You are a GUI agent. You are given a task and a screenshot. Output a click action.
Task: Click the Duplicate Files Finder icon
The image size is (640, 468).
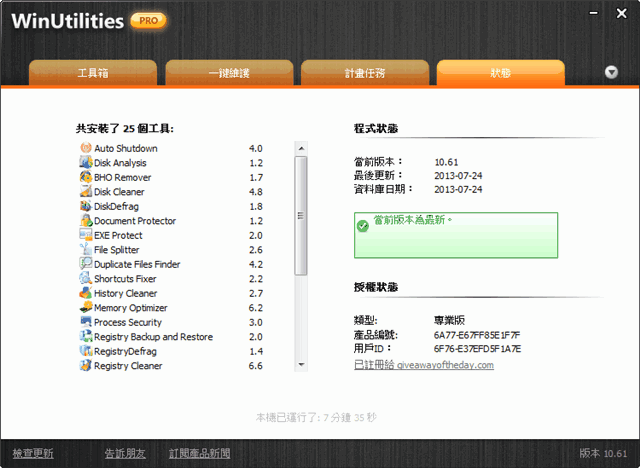(x=86, y=264)
